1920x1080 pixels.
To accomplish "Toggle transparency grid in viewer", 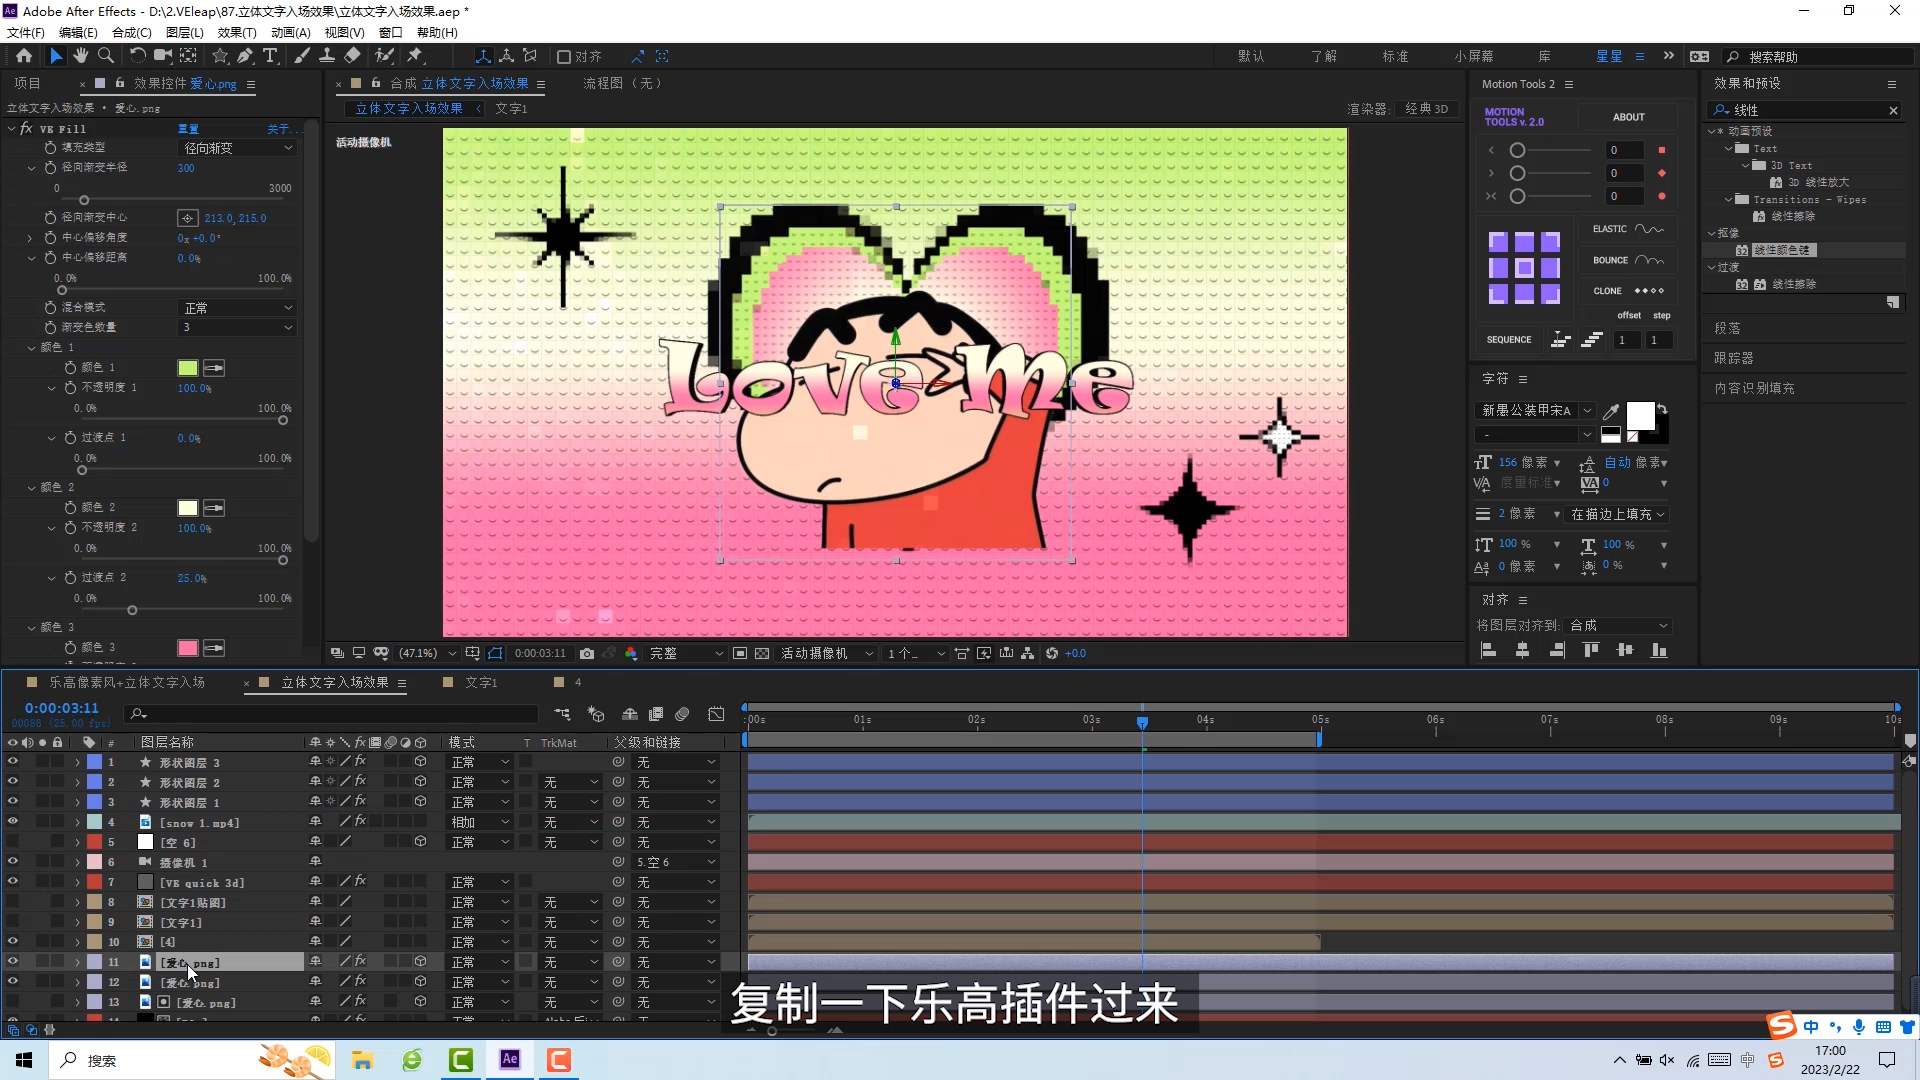I will point(762,653).
